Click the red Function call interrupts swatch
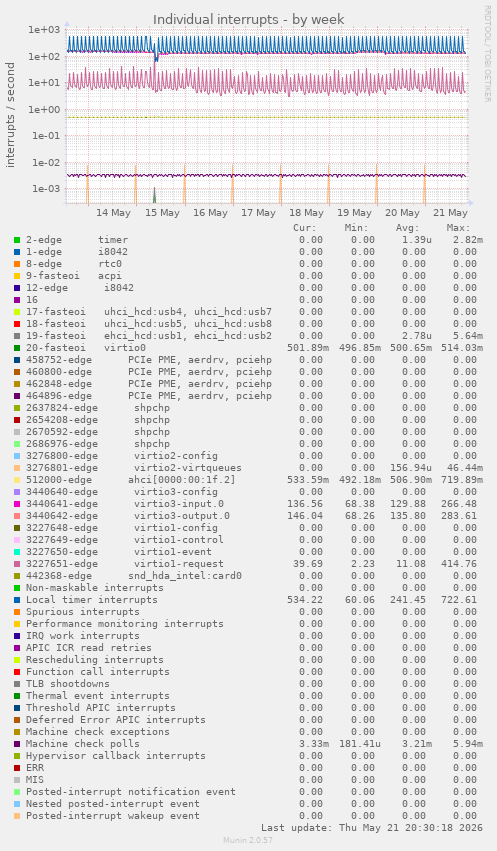Screen dimensions: 497x851 pyautogui.click(x=17, y=672)
